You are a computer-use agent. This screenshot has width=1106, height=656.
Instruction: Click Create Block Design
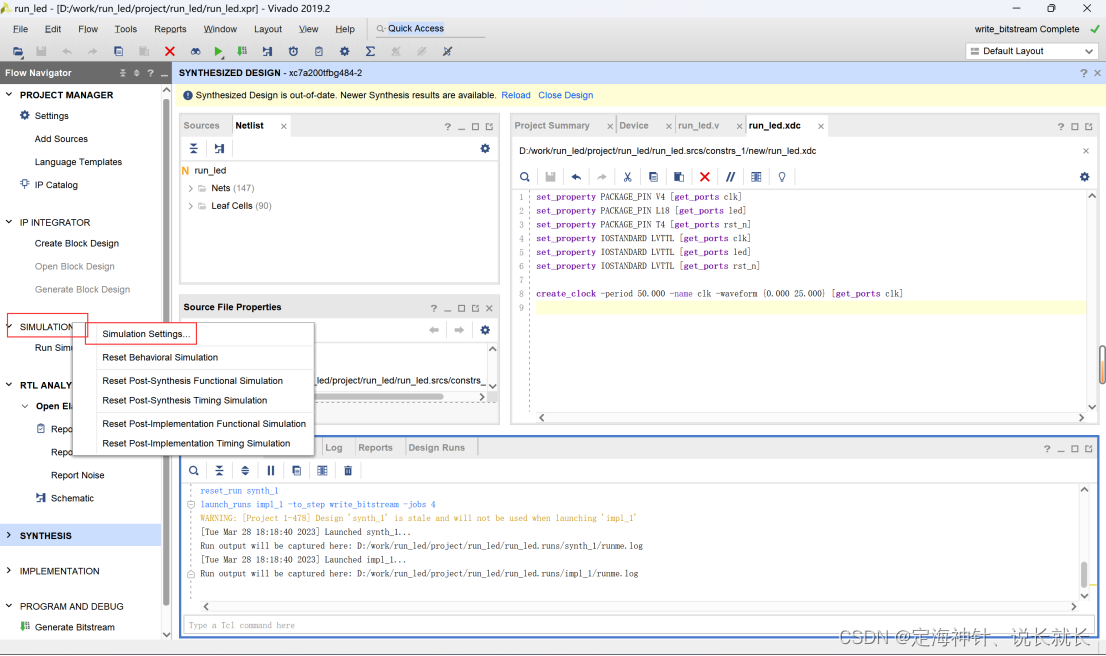point(77,243)
